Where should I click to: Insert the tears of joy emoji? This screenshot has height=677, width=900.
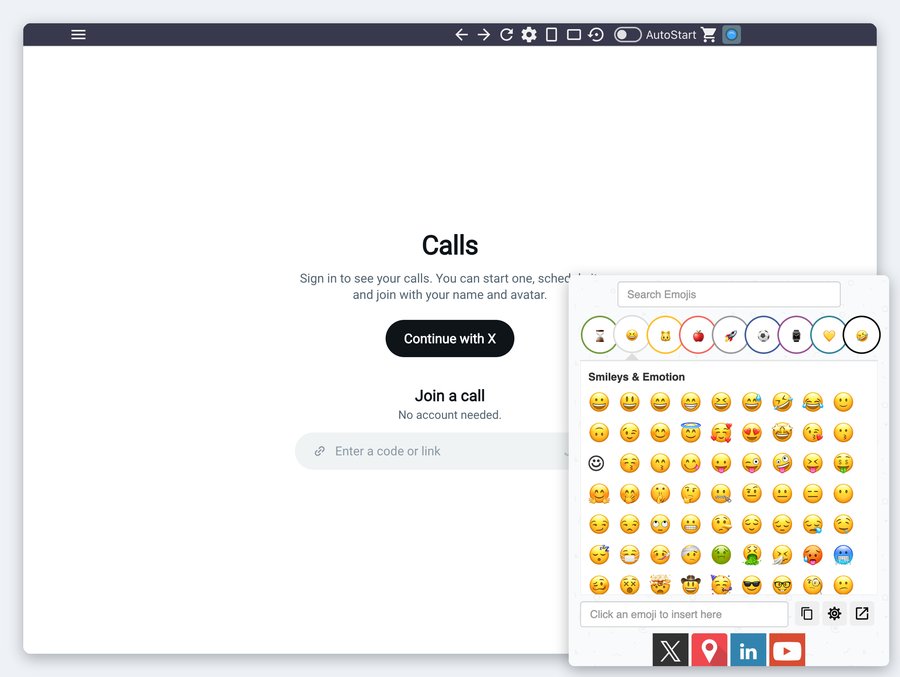(813, 402)
